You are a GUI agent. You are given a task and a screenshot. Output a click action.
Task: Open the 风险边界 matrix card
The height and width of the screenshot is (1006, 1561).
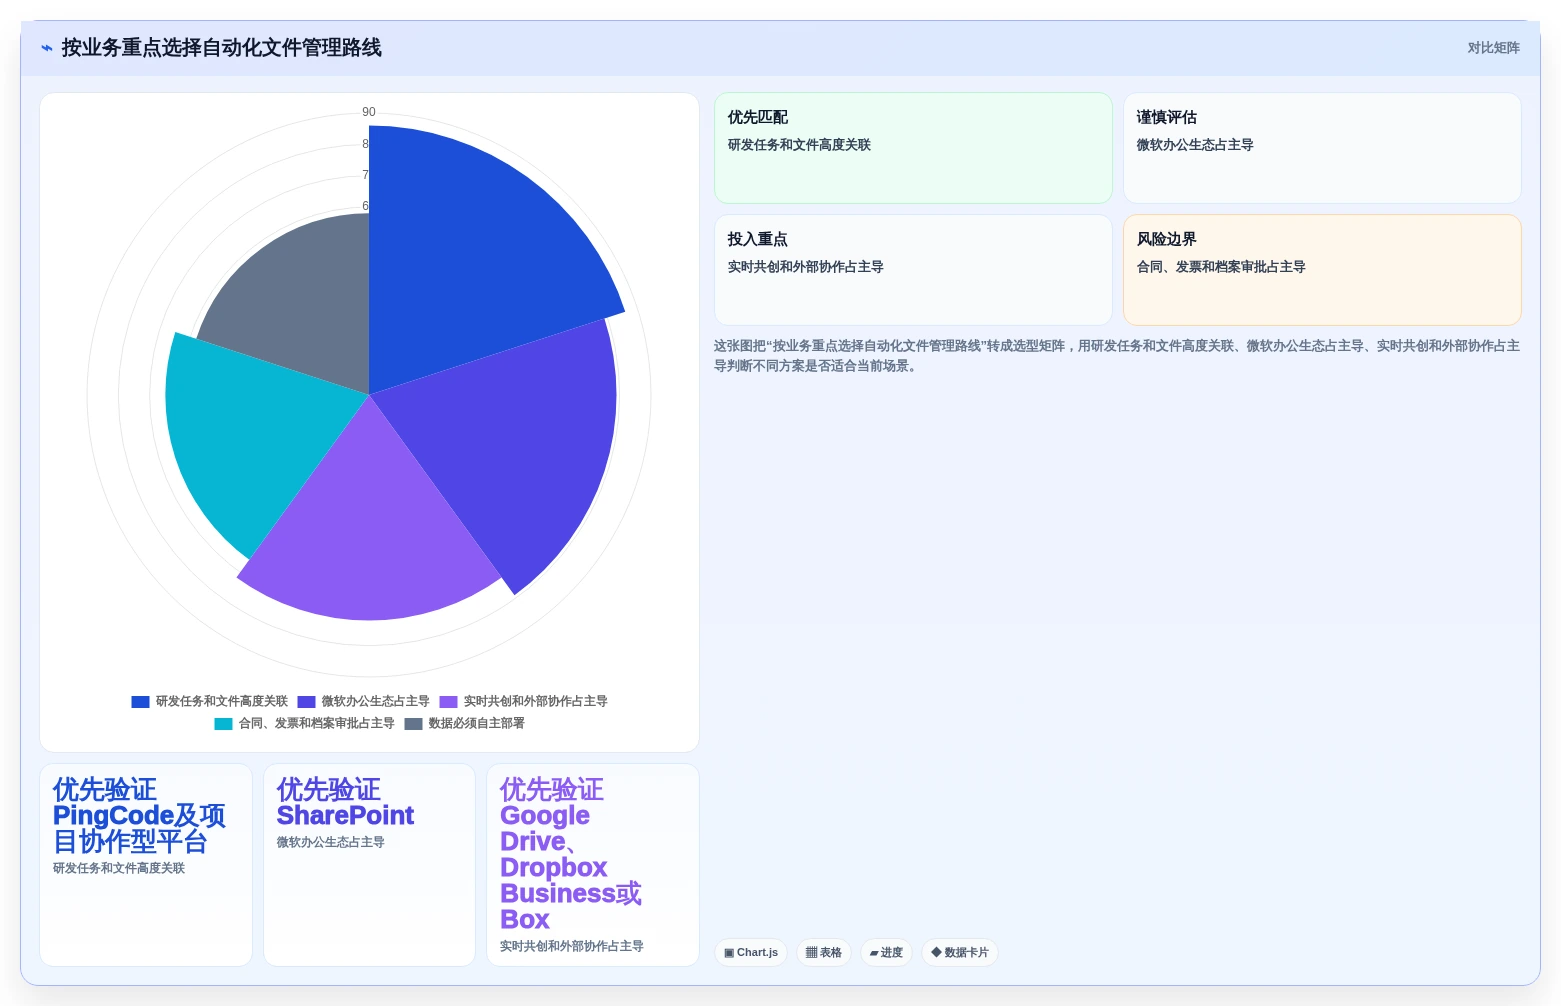click(x=1322, y=270)
